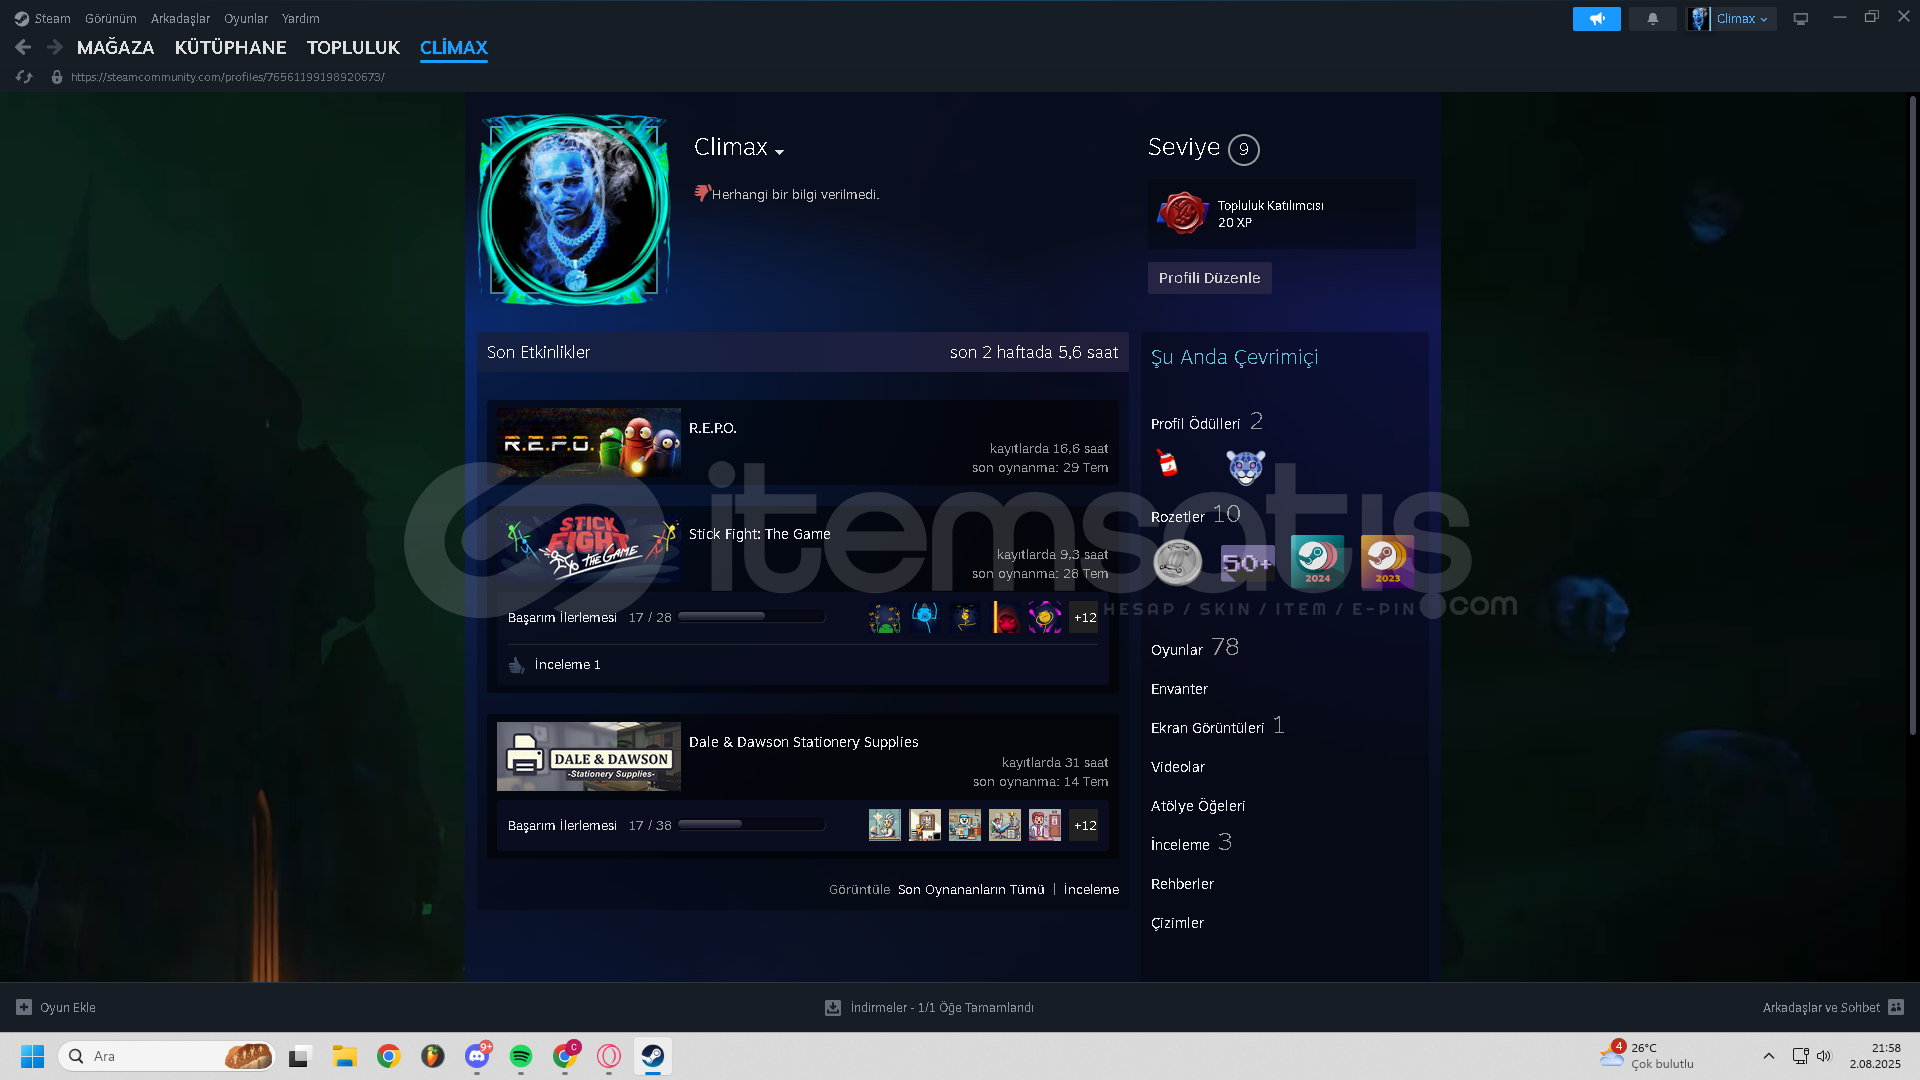The width and height of the screenshot is (1920, 1080).
Task: Open the blue Stick Fight achievement icon
Action: 925,618
